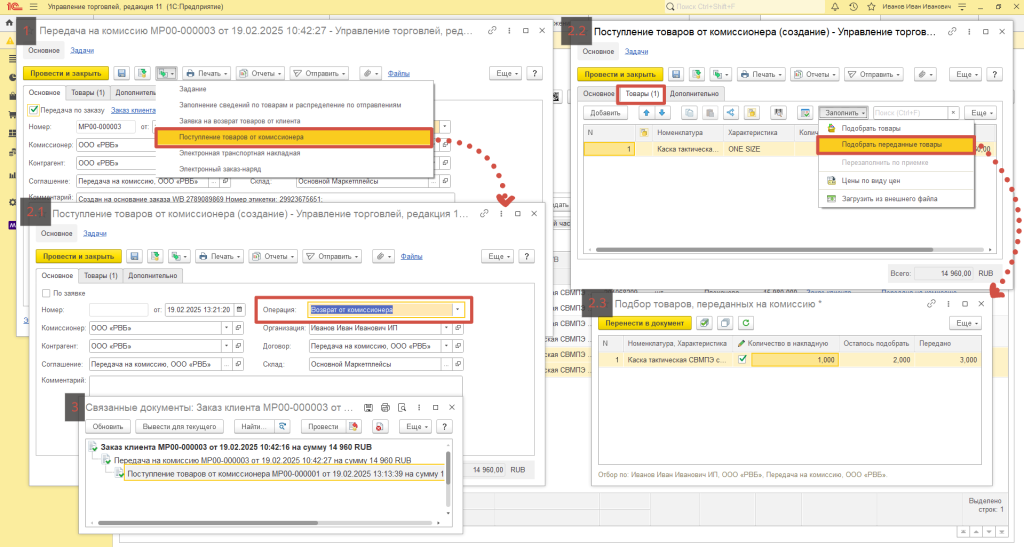The image size is (1024, 547).
Task: Uncheck all rows icon in Подбор товаров window
Action: 725,323
